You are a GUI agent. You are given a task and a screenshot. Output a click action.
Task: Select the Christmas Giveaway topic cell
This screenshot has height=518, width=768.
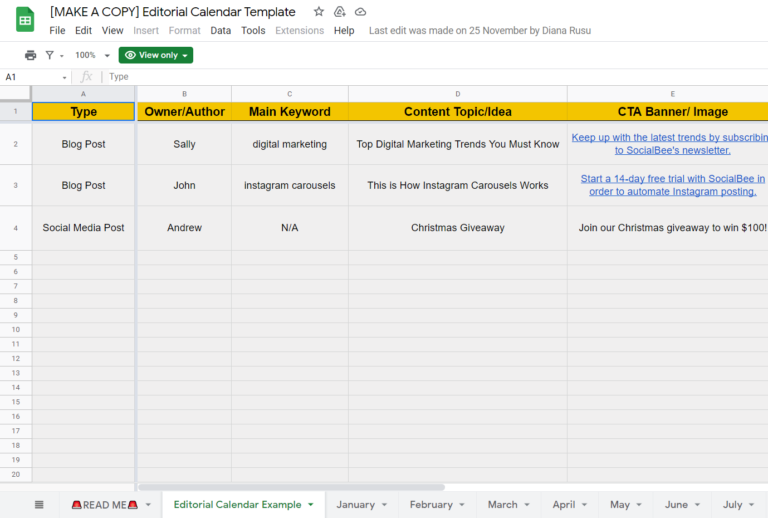point(457,228)
